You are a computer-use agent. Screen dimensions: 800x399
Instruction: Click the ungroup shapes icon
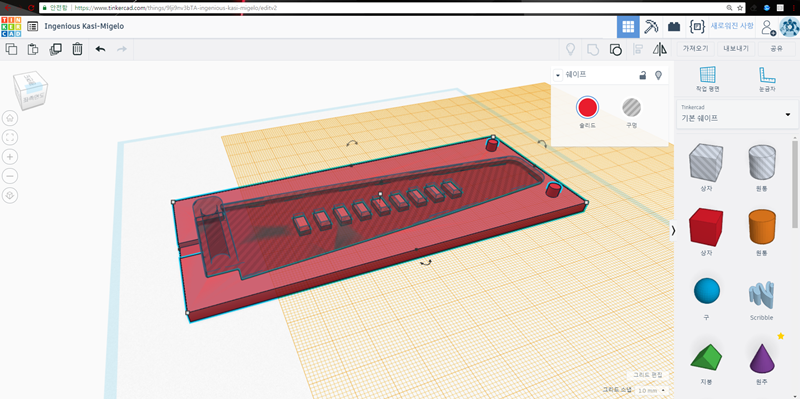click(615, 49)
